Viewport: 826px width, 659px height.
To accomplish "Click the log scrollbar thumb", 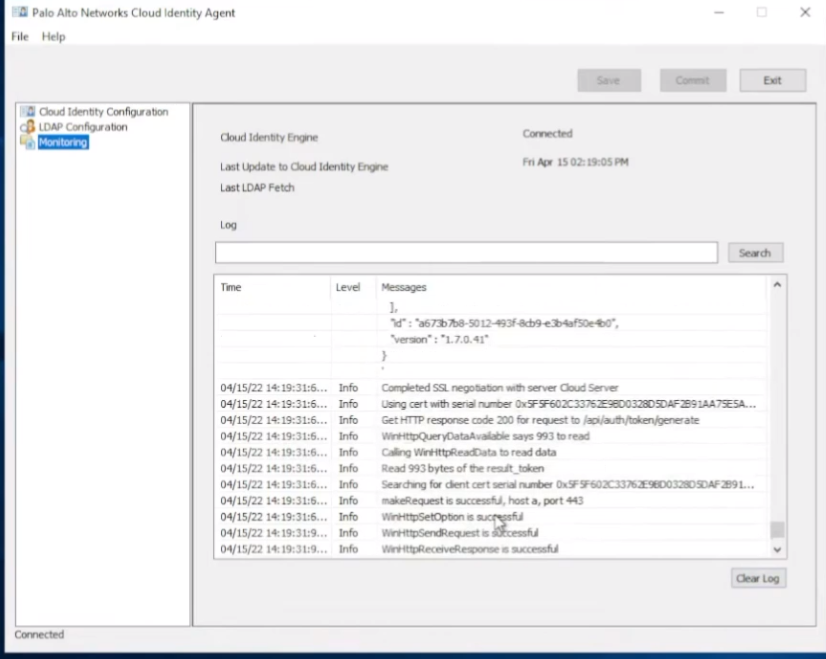I will pos(777,529).
